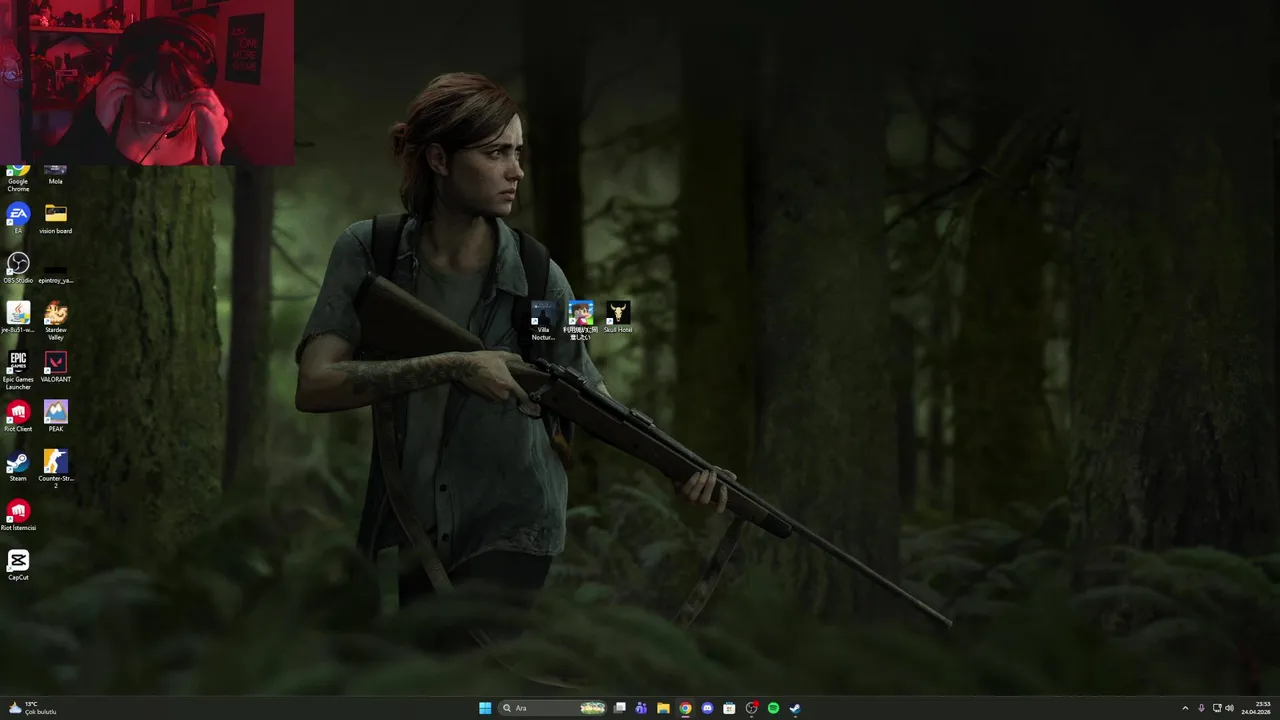Open OBS Studio from the taskbar
The height and width of the screenshot is (720, 1280).
751,708
